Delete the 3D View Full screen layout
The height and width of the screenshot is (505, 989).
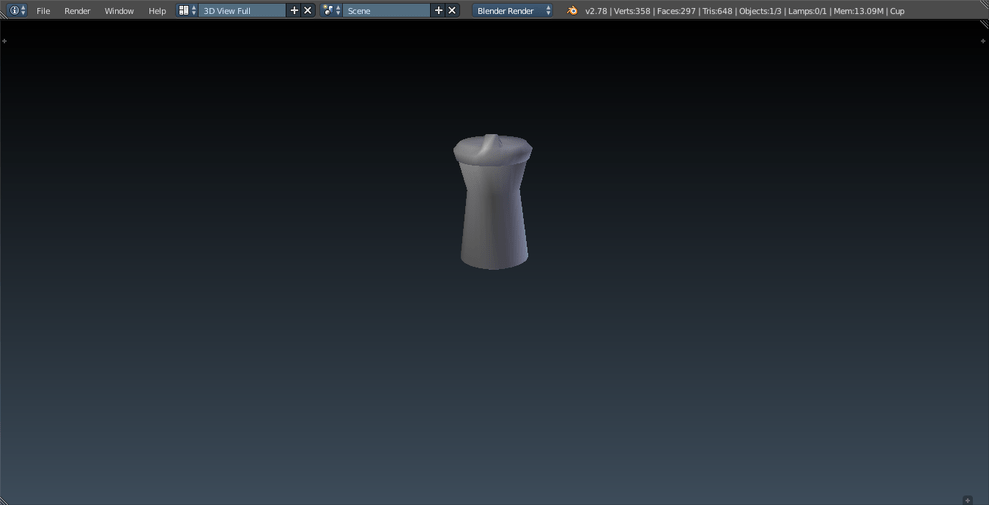(x=308, y=11)
